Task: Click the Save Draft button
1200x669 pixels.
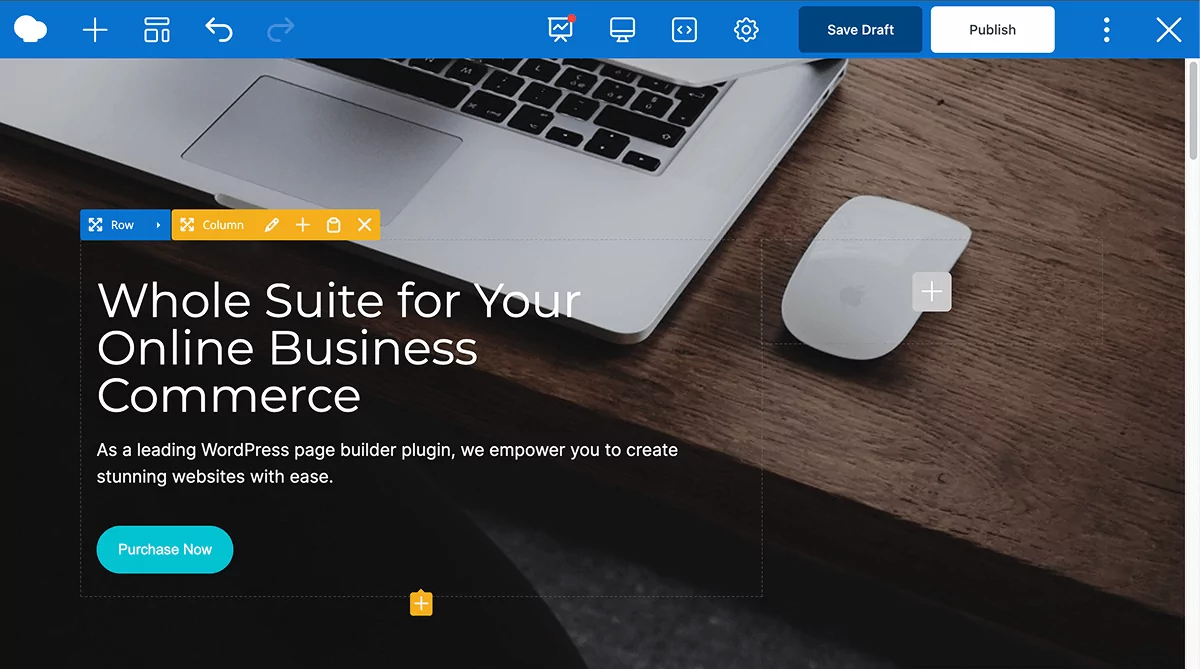Action: (859, 29)
